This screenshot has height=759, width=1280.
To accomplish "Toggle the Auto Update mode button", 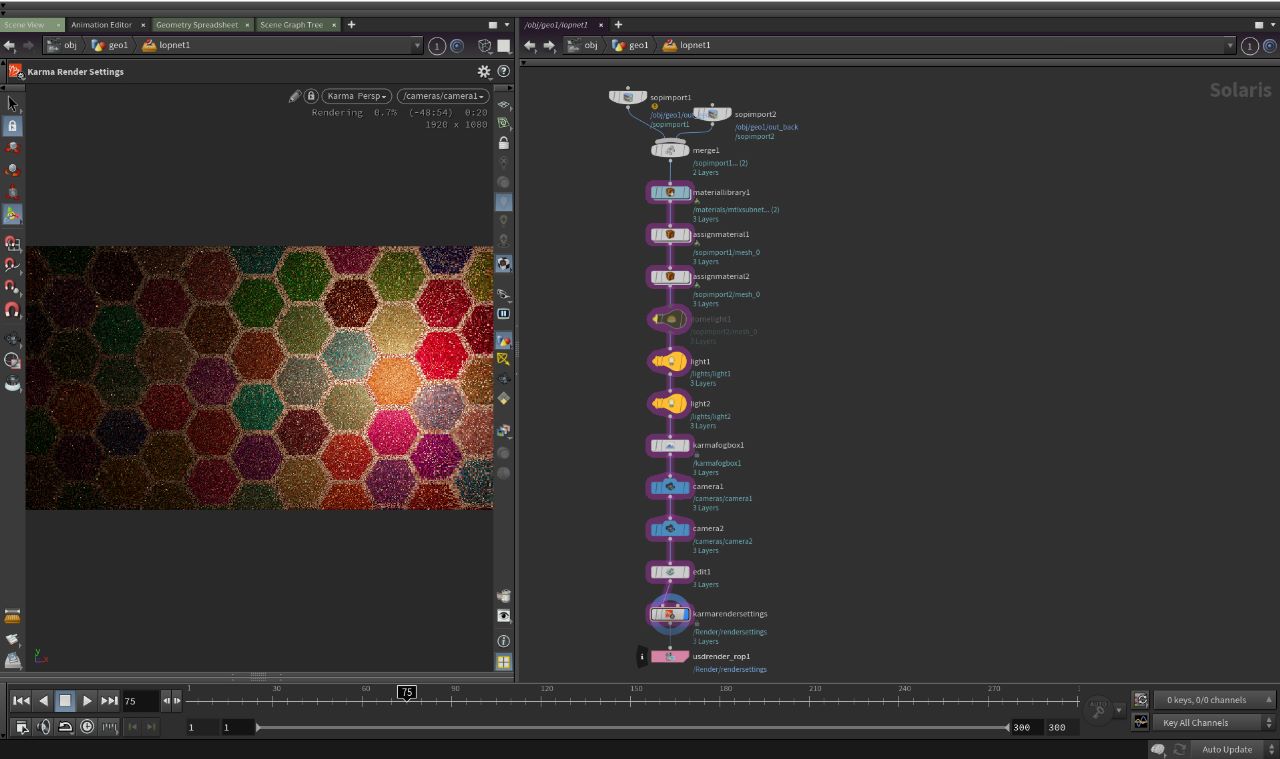I will (1227, 749).
